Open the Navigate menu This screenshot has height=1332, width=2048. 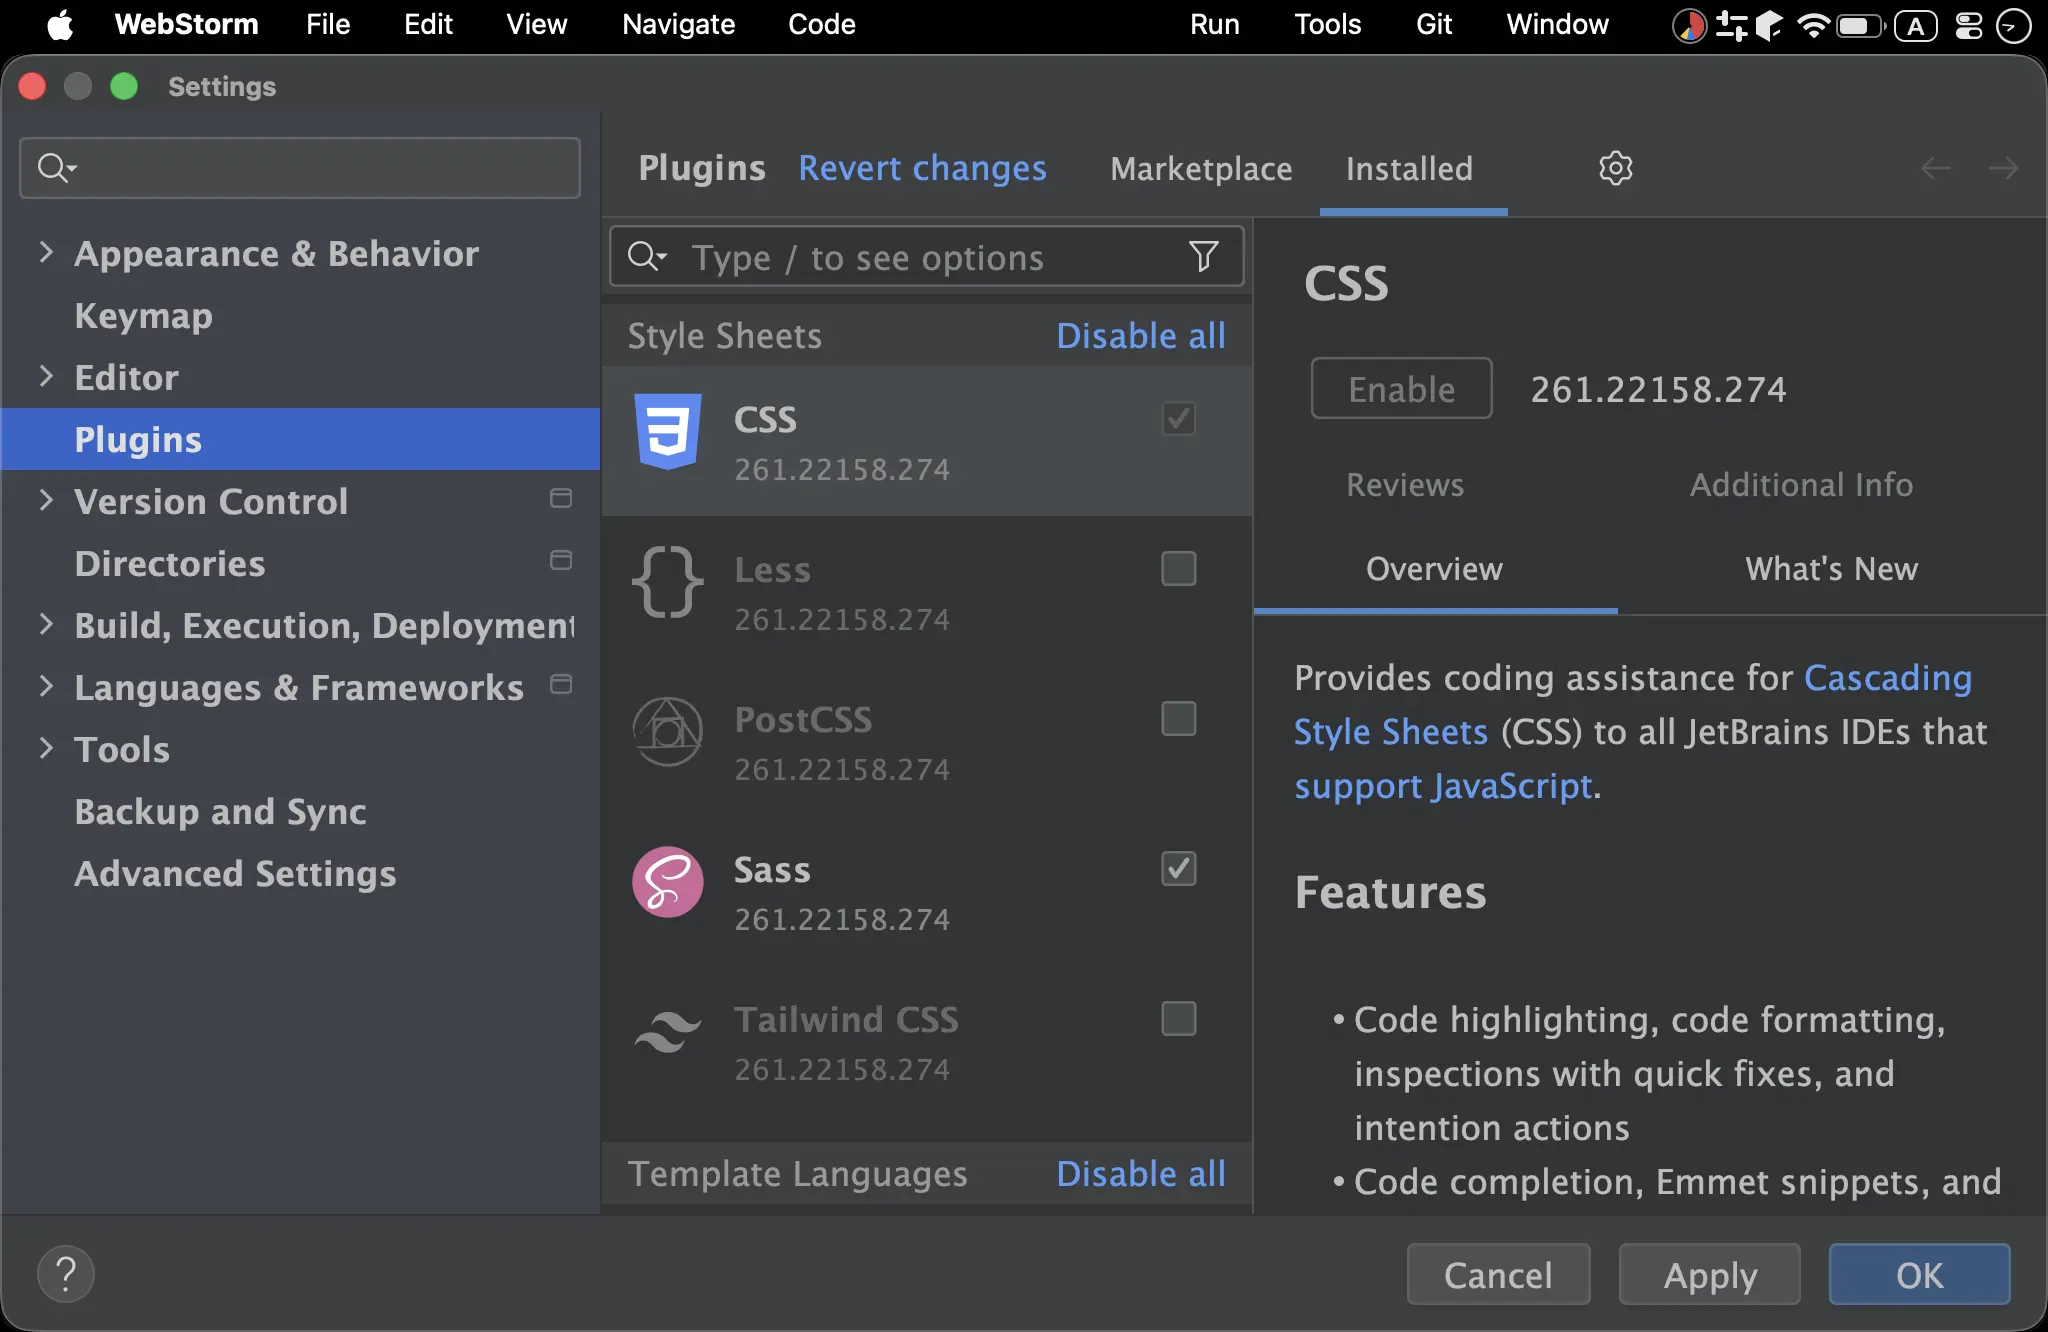pos(679,25)
